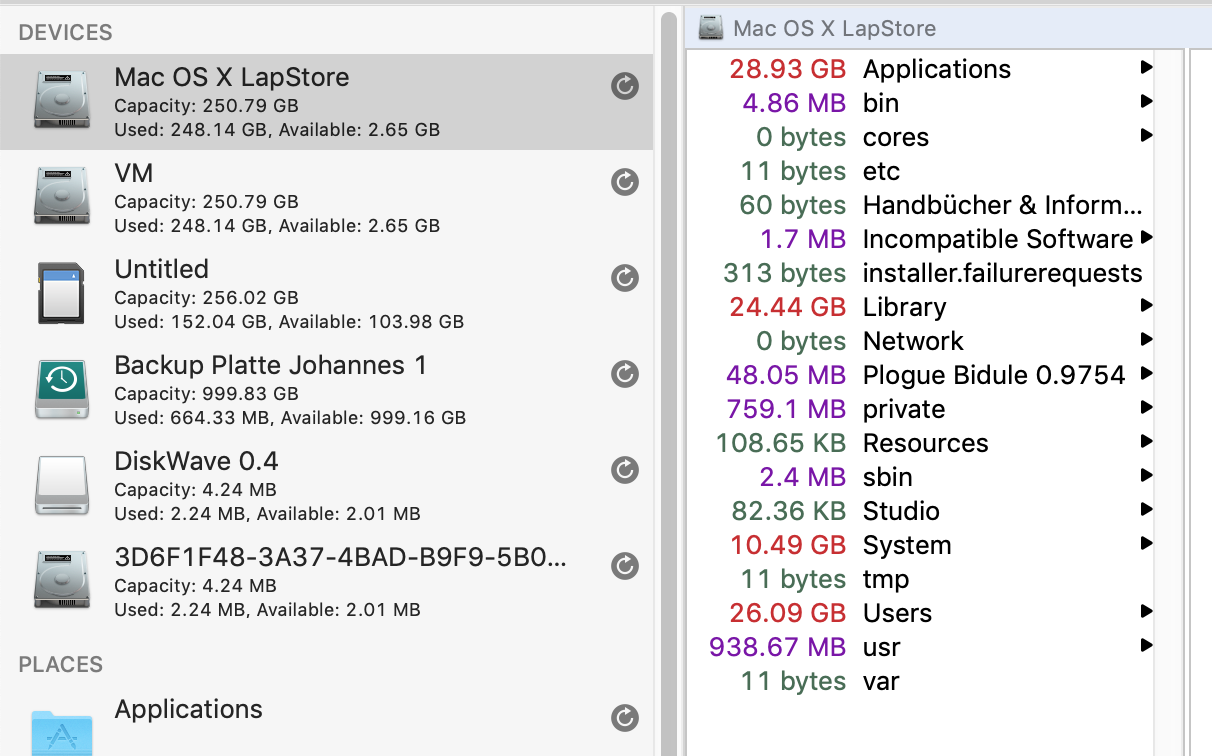This screenshot has height=756, width=1212.
Task: Click the 3D6F1F48-3A37 volume drive icon
Action: 61,581
